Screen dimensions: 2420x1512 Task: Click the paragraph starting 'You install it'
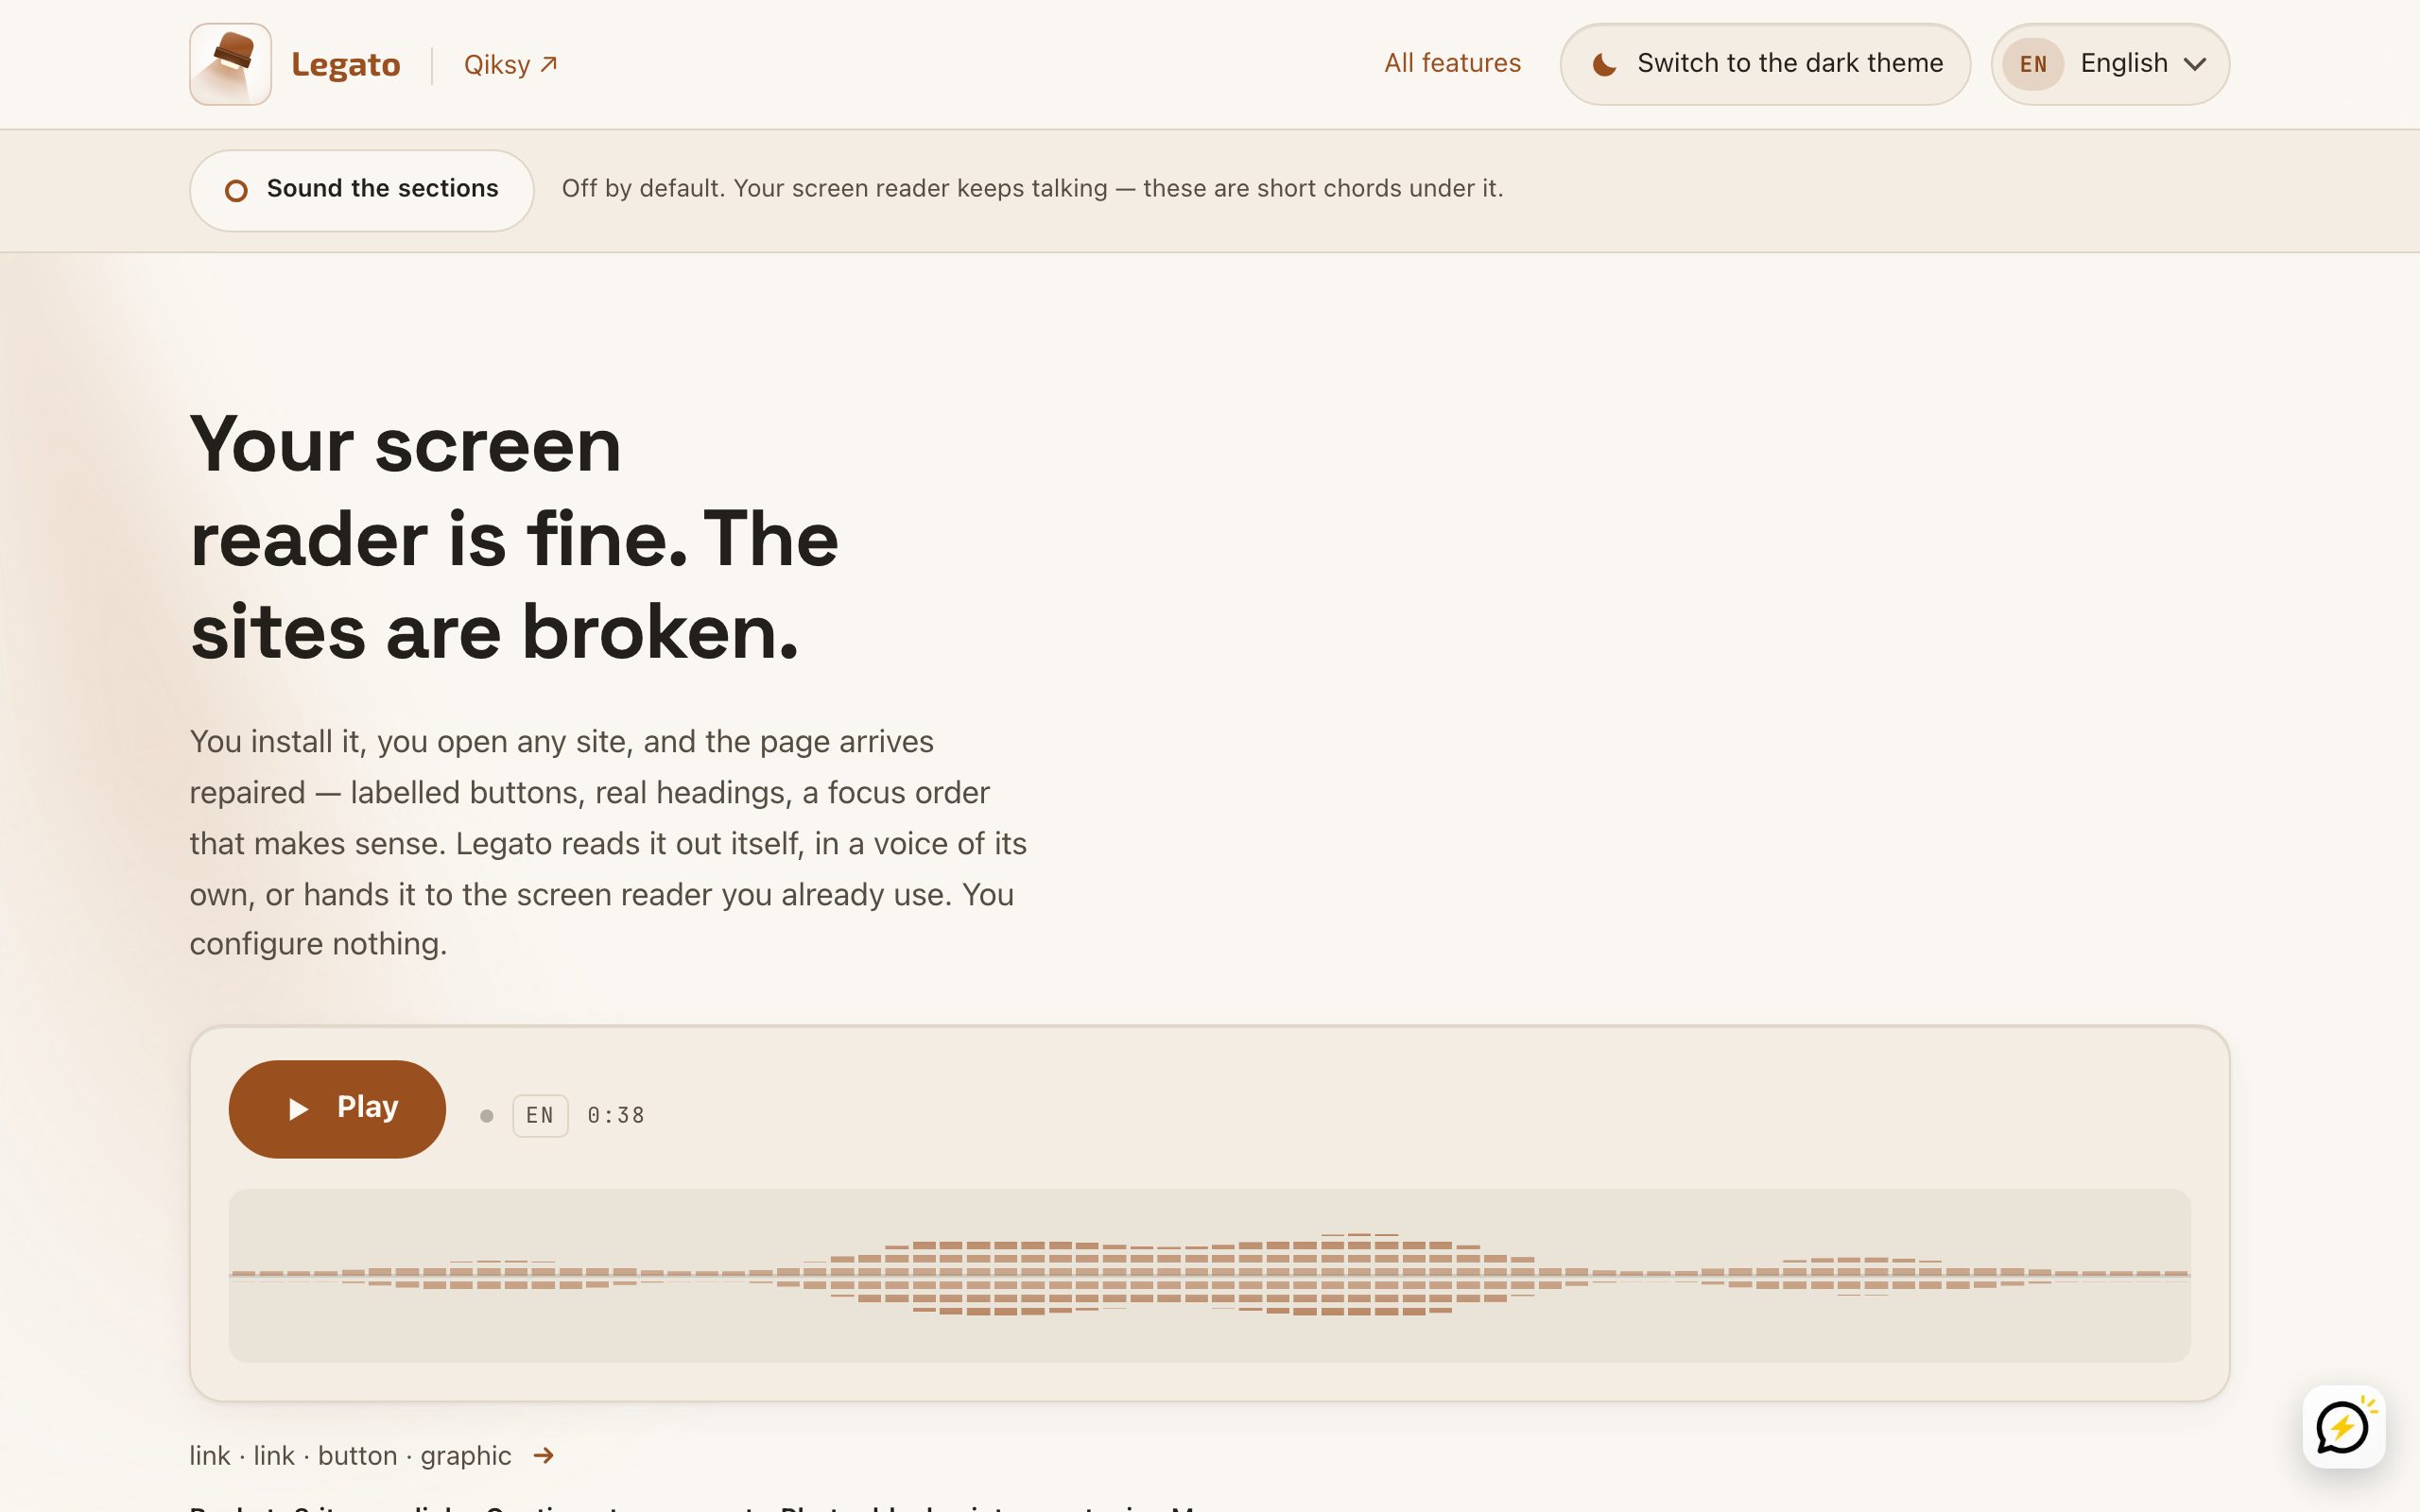608,843
